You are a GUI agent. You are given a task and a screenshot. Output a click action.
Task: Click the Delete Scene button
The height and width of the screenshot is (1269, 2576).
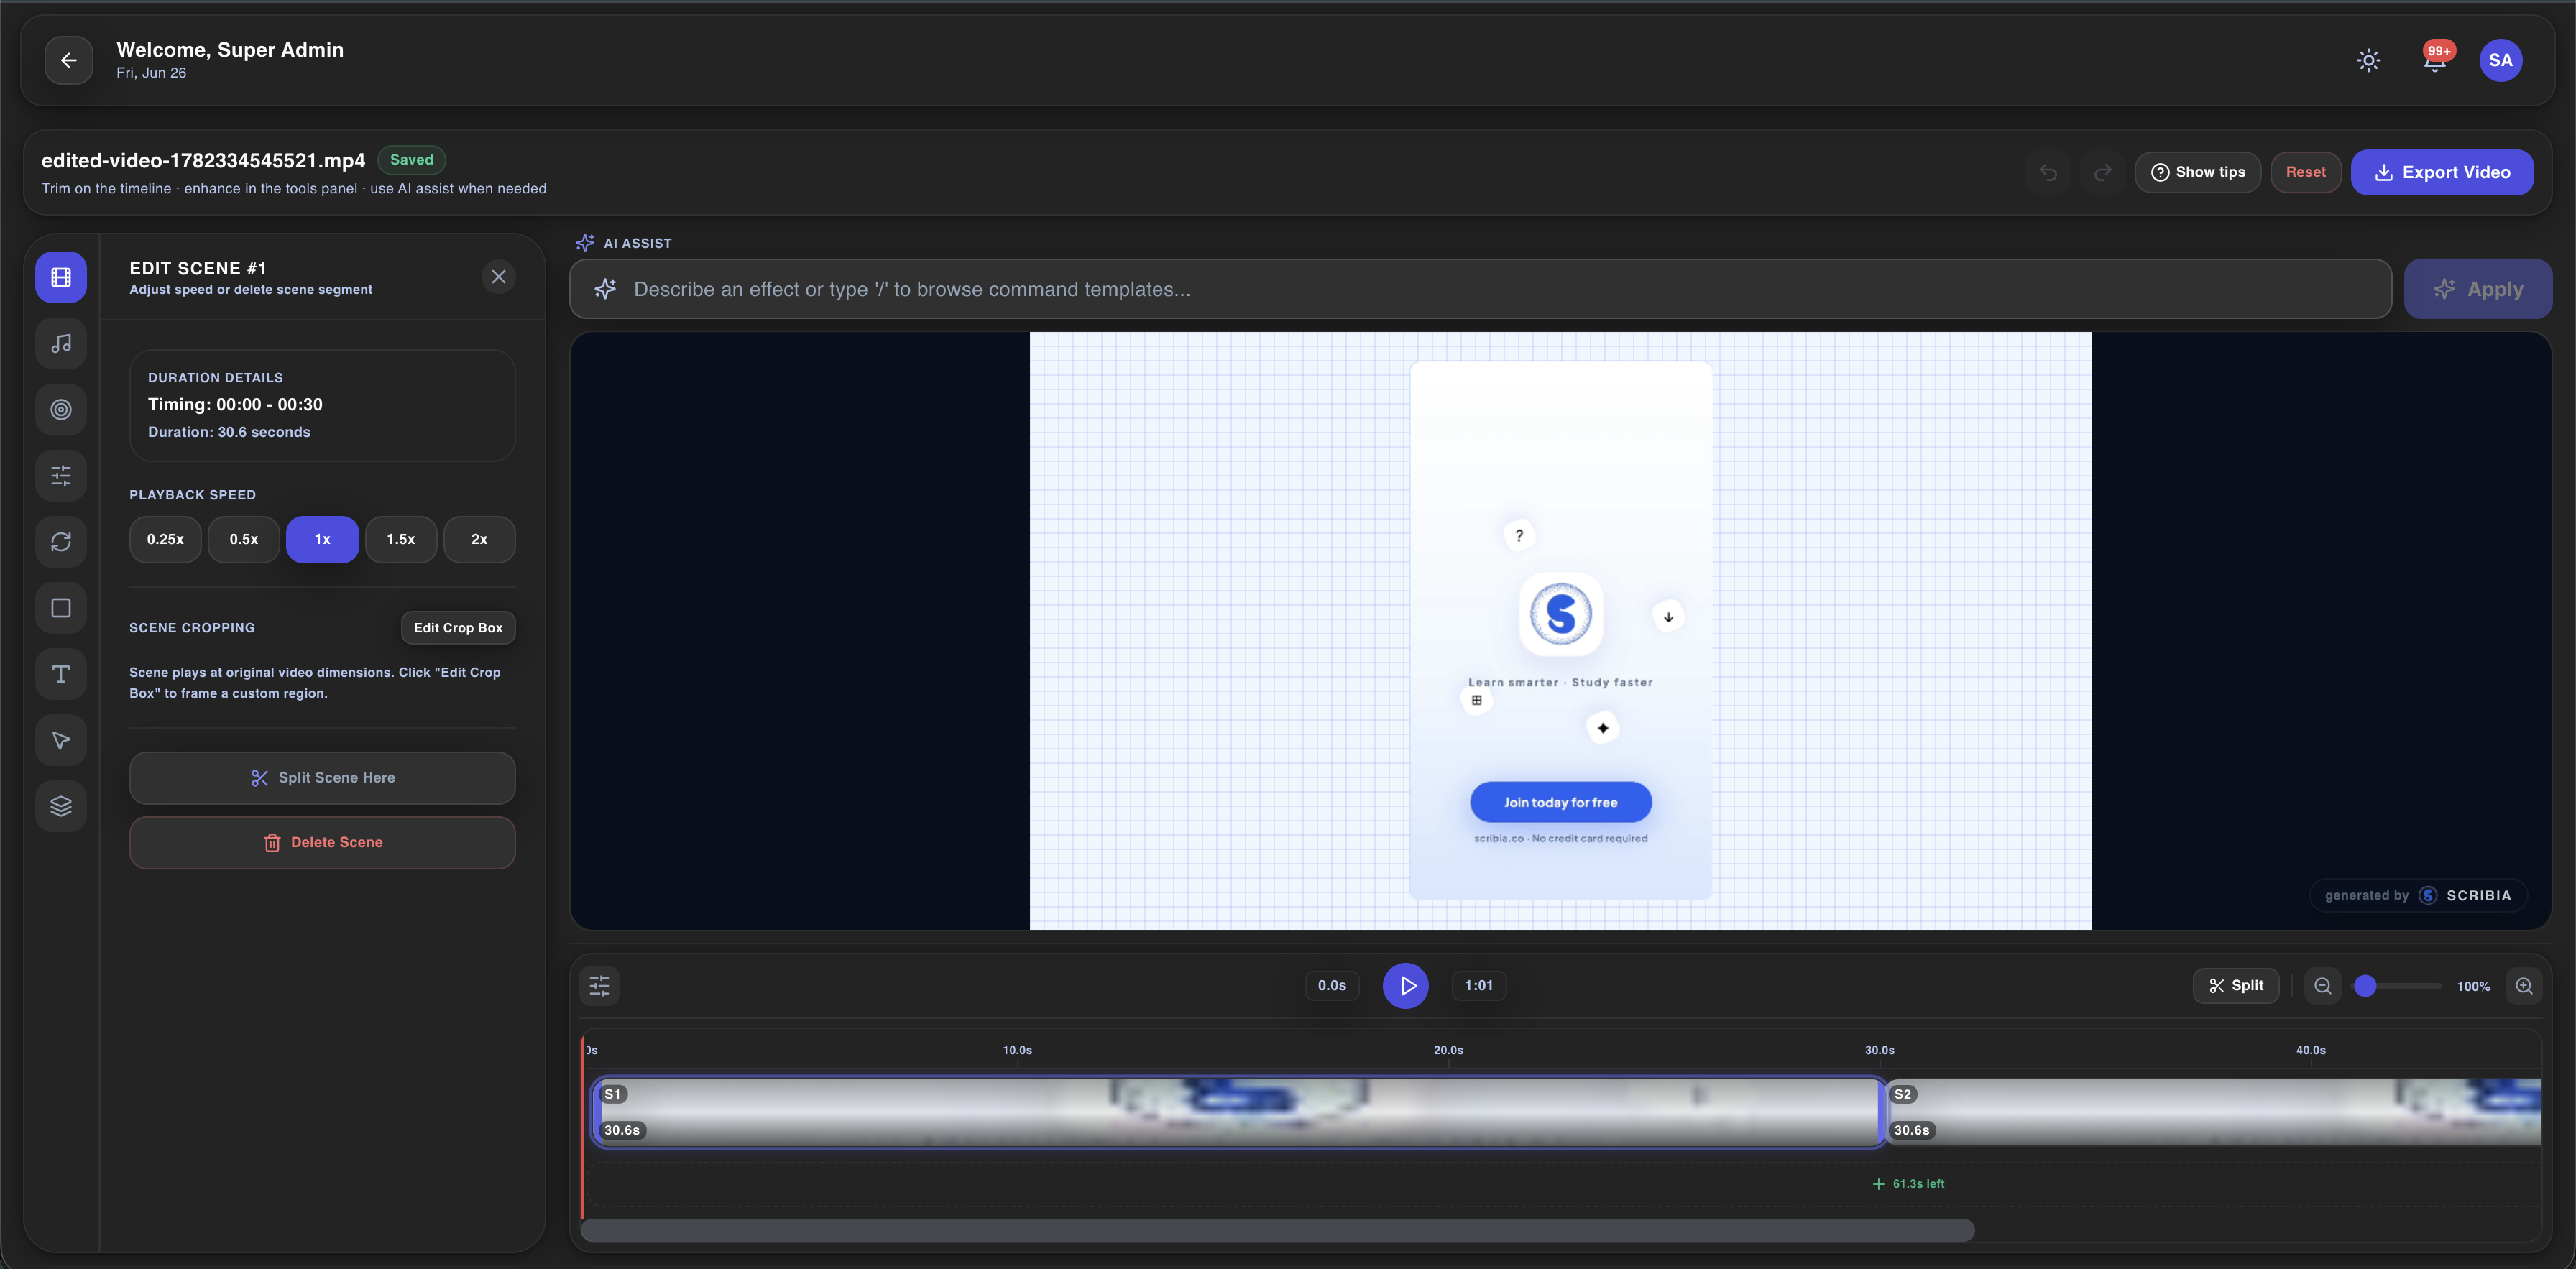(x=322, y=843)
